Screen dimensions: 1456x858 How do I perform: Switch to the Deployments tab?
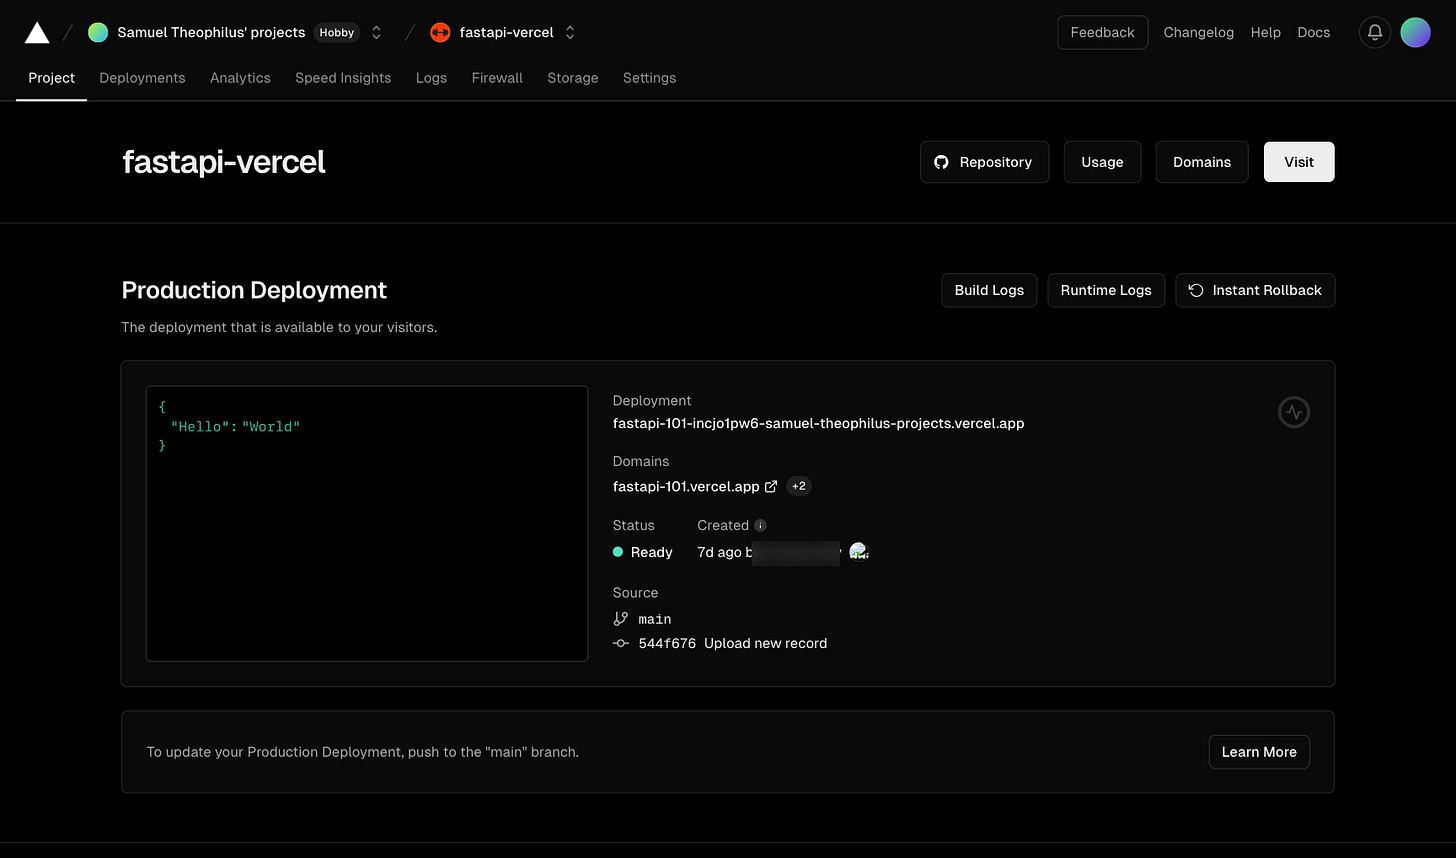[x=142, y=78]
